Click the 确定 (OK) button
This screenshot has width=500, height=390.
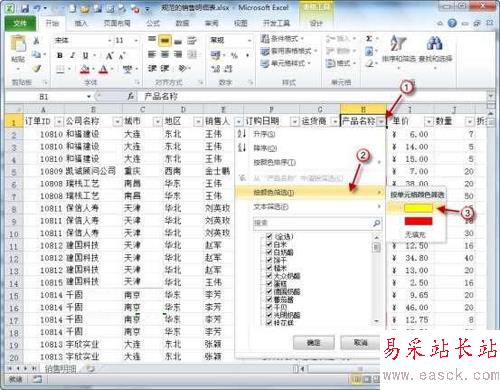click(314, 343)
